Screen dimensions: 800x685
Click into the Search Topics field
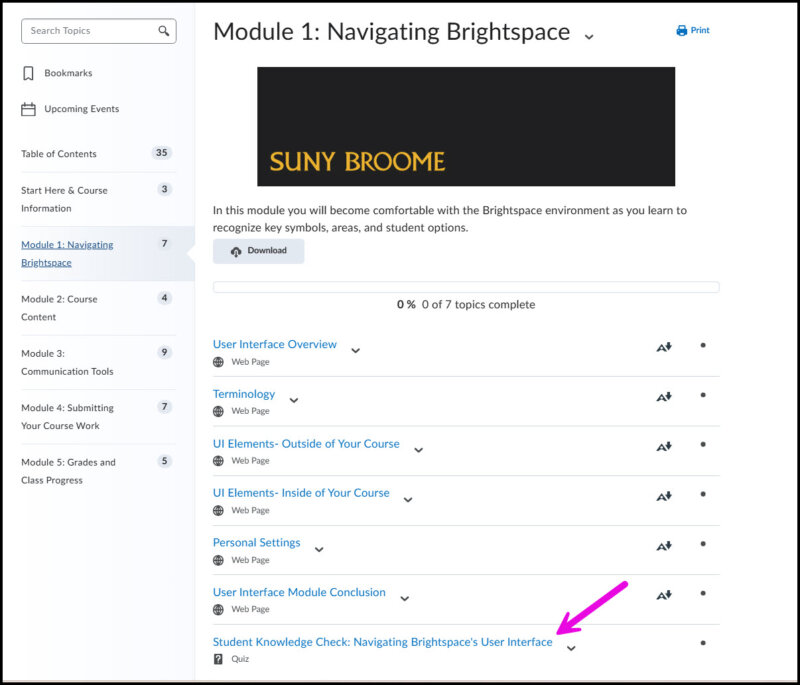point(88,31)
